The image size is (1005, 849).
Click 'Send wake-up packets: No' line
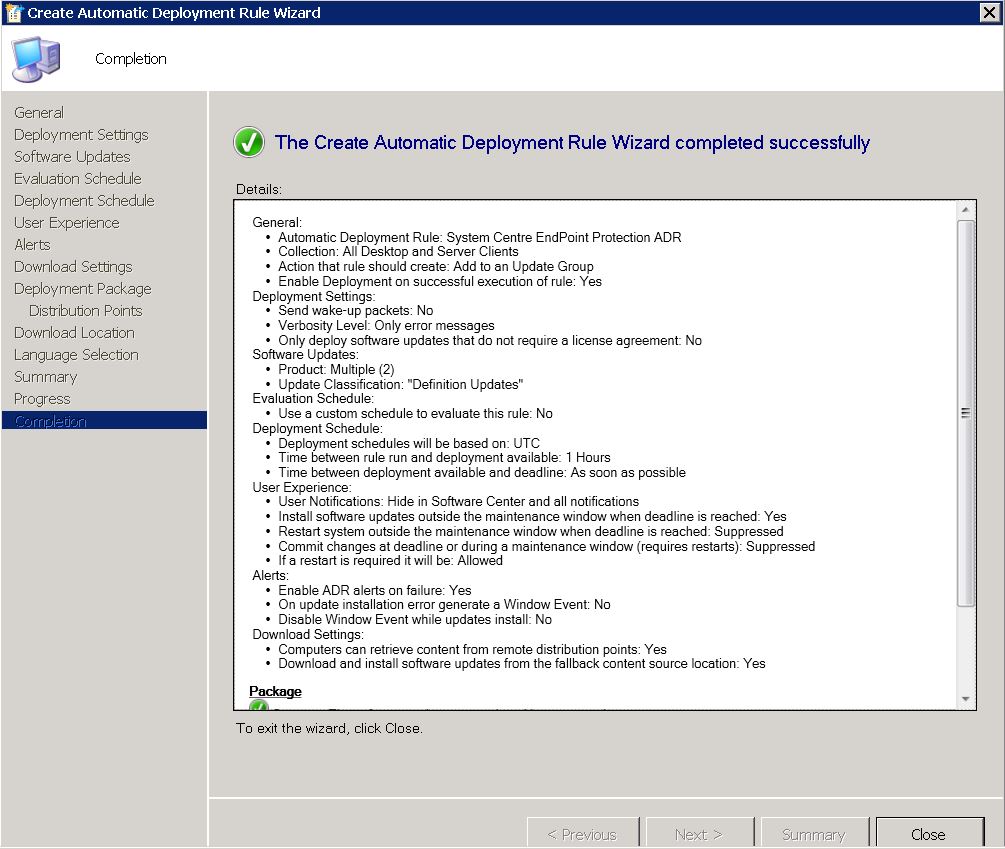click(356, 310)
